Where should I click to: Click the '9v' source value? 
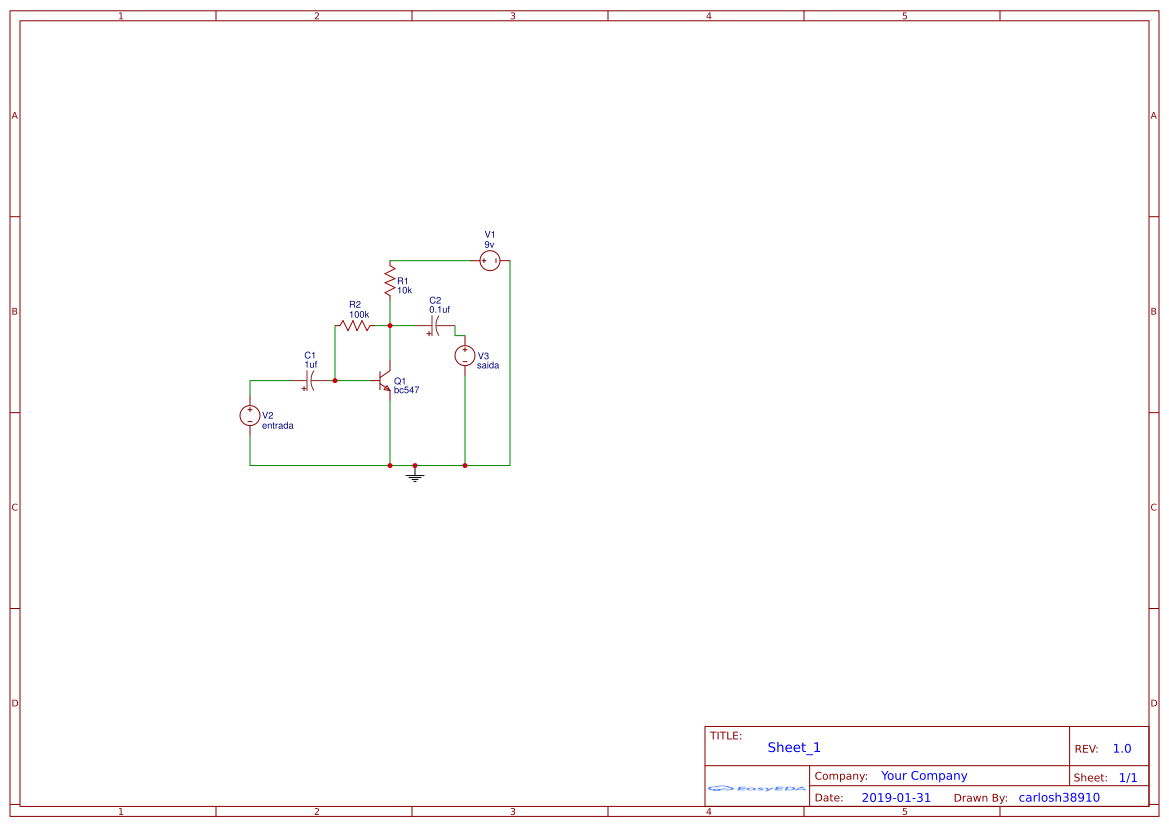click(489, 245)
